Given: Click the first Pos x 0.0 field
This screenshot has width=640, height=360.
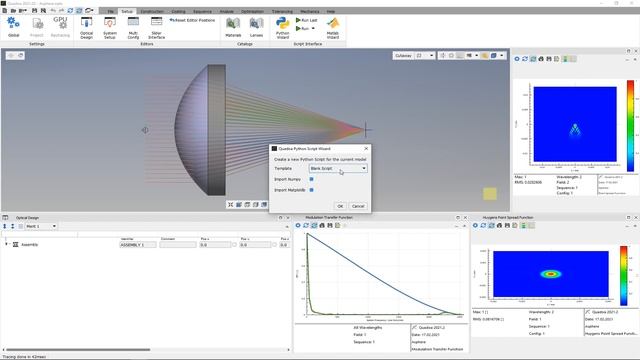Looking at the screenshot, I should [x=215, y=245].
